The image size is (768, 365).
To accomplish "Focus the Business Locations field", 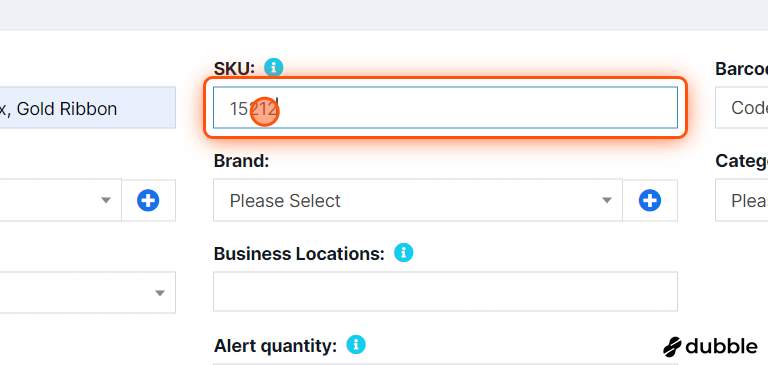I will (445, 292).
